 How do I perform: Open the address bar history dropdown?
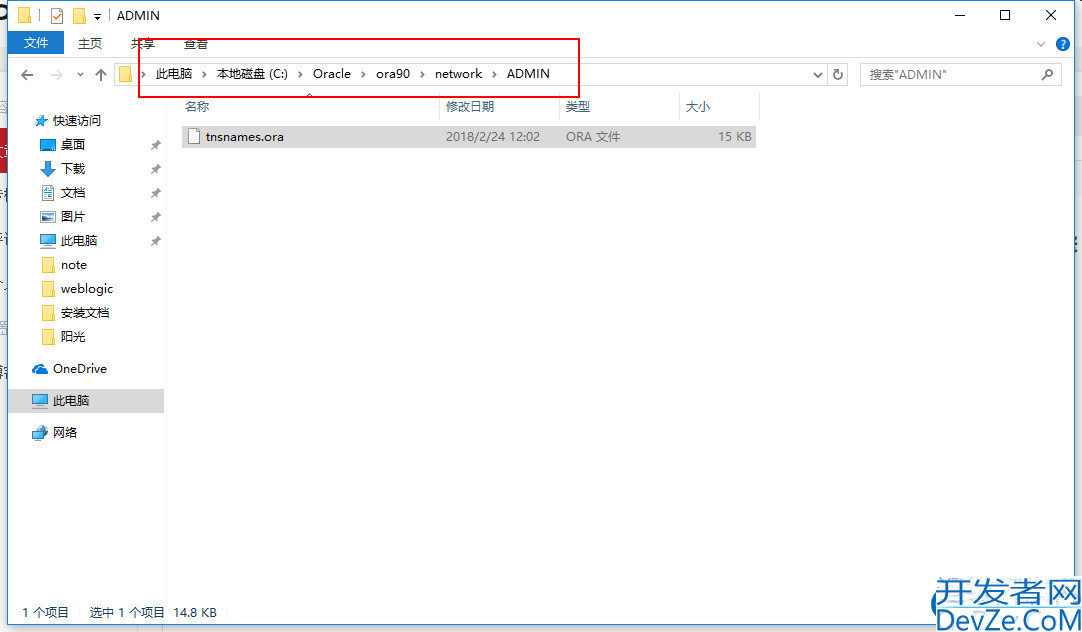click(x=817, y=75)
